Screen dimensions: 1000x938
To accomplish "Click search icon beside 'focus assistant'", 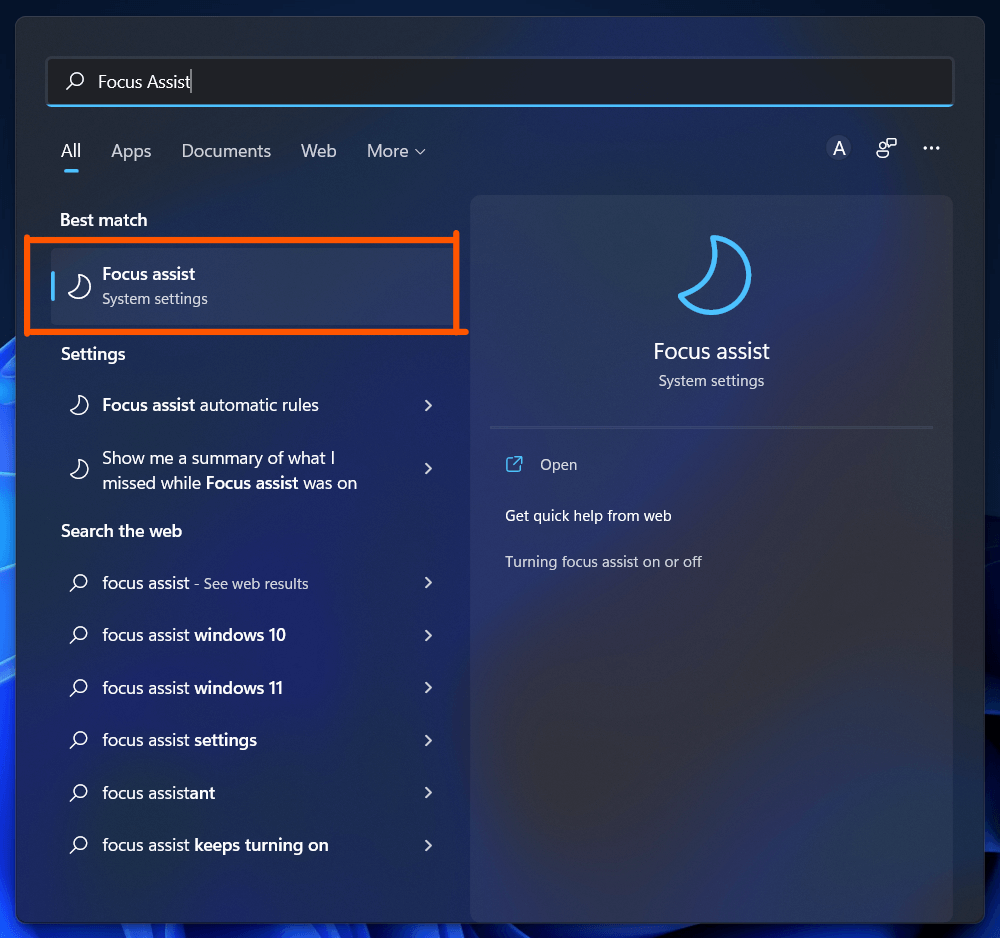I will pyautogui.click(x=79, y=793).
